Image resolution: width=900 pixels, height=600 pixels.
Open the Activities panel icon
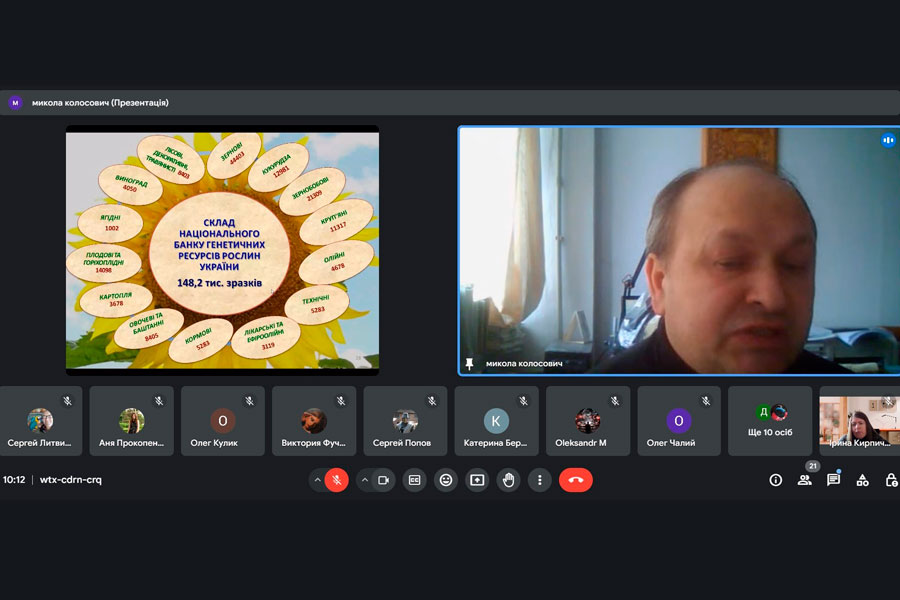coord(862,480)
